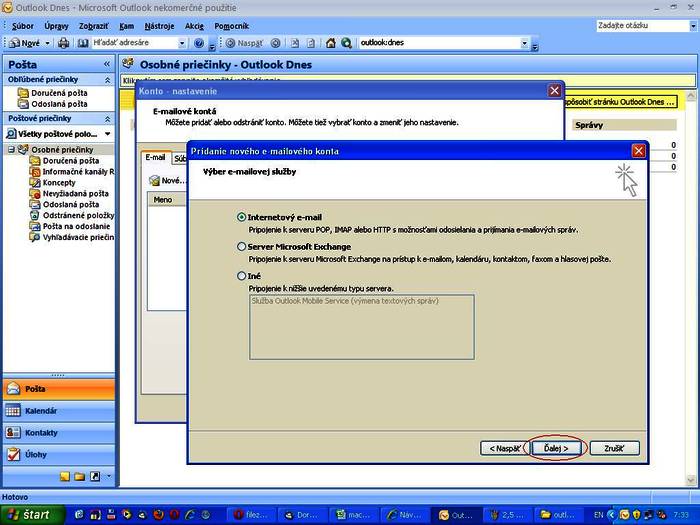Select Vyhľadávacie priečinky folder
The image size is (700, 525).
(78, 237)
